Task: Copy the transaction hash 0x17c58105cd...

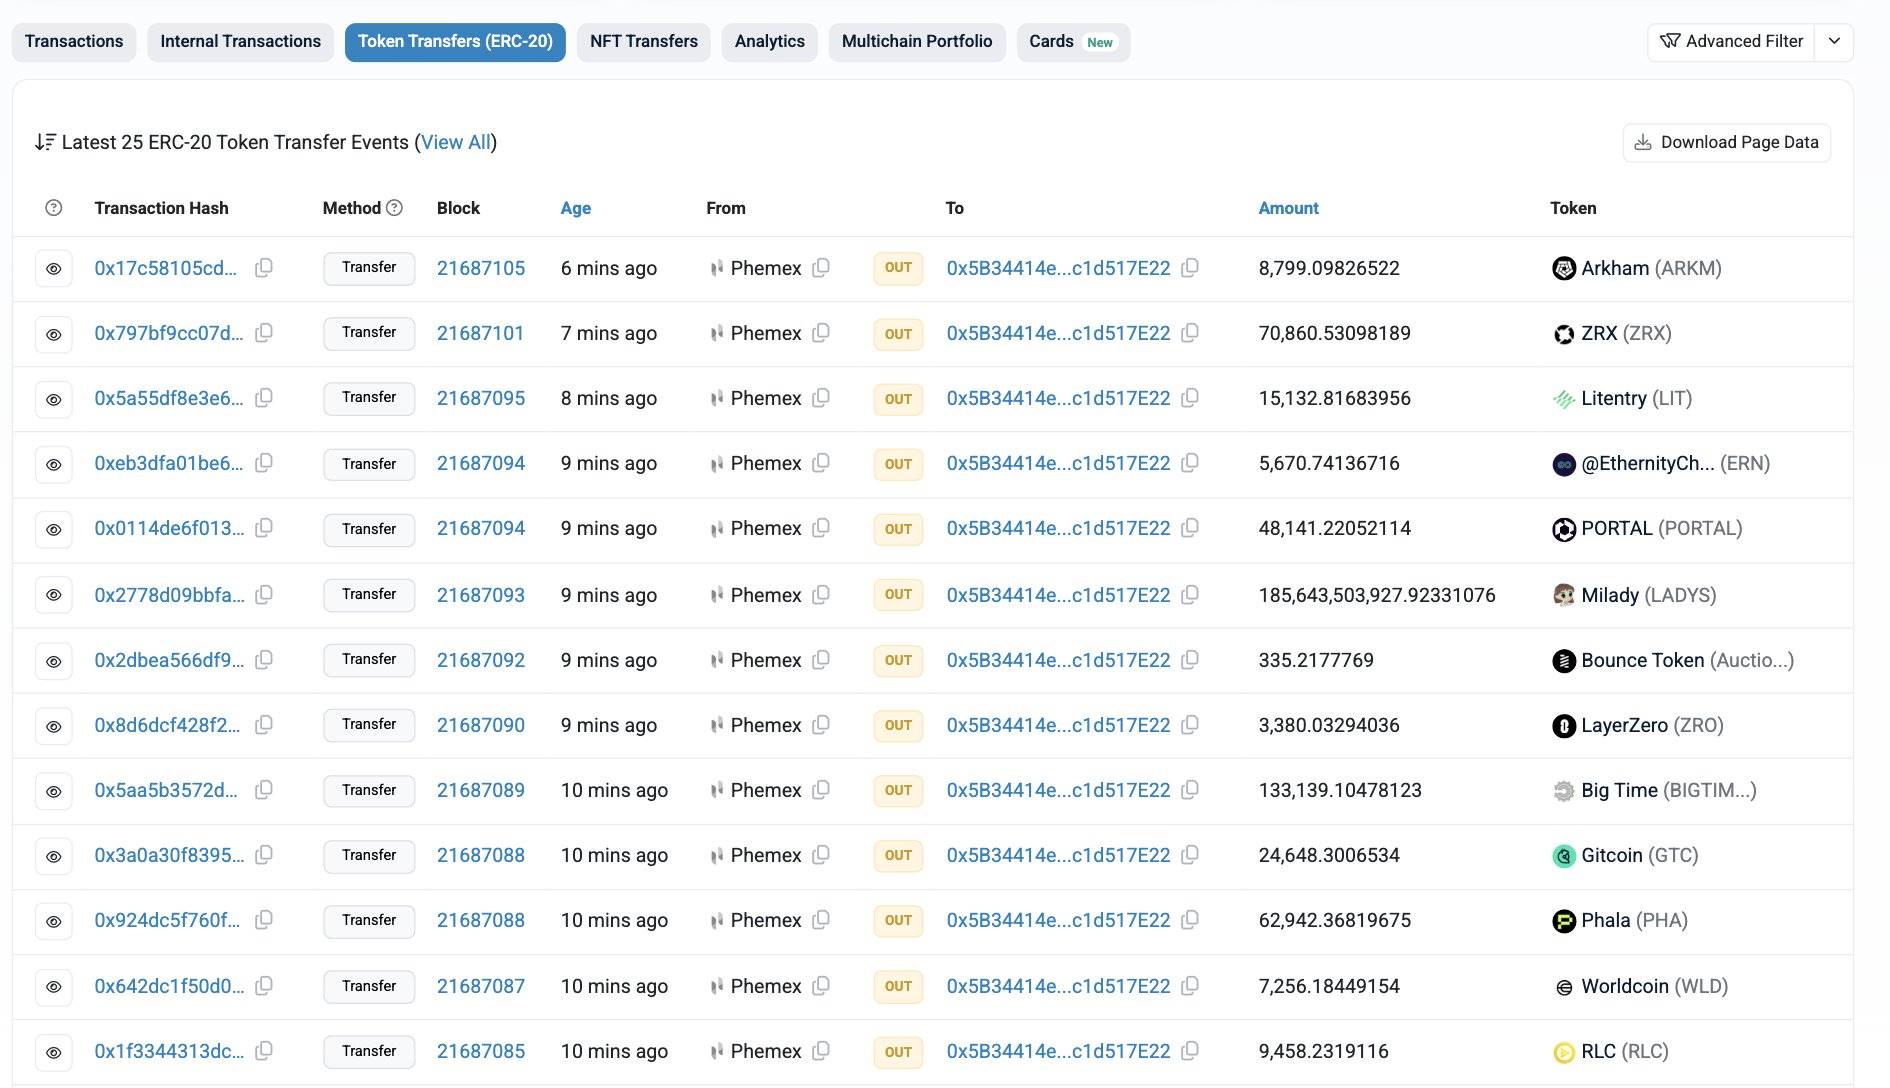Action: (x=263, y=268)
